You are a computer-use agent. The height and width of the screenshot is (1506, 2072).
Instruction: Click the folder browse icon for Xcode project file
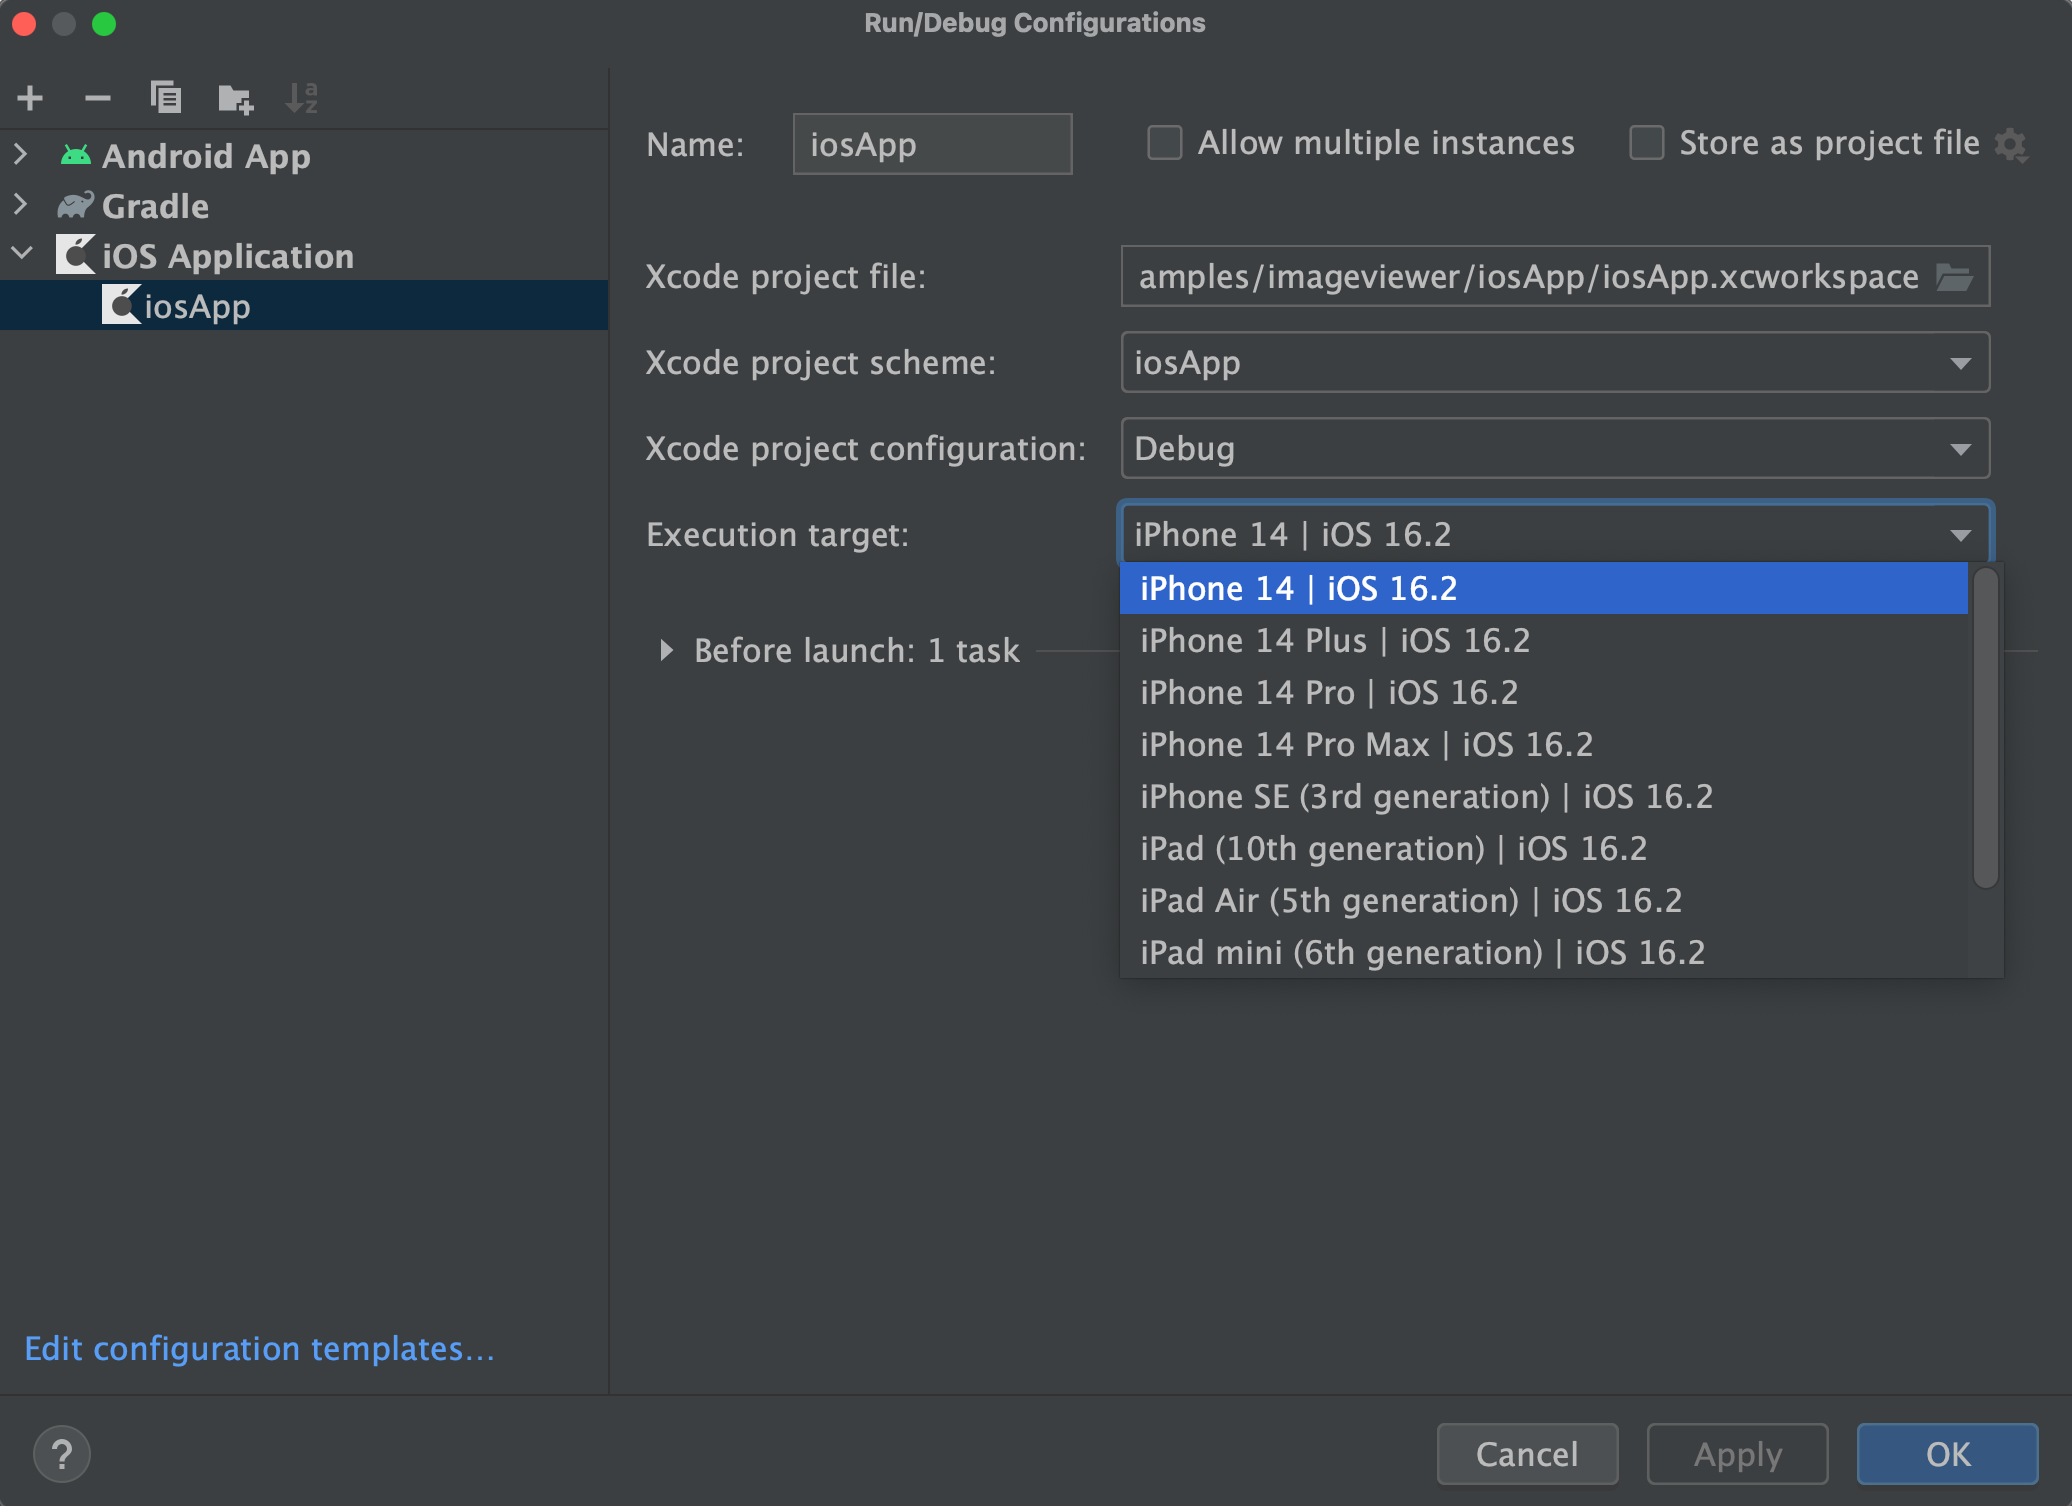[x=1954, y=276]
